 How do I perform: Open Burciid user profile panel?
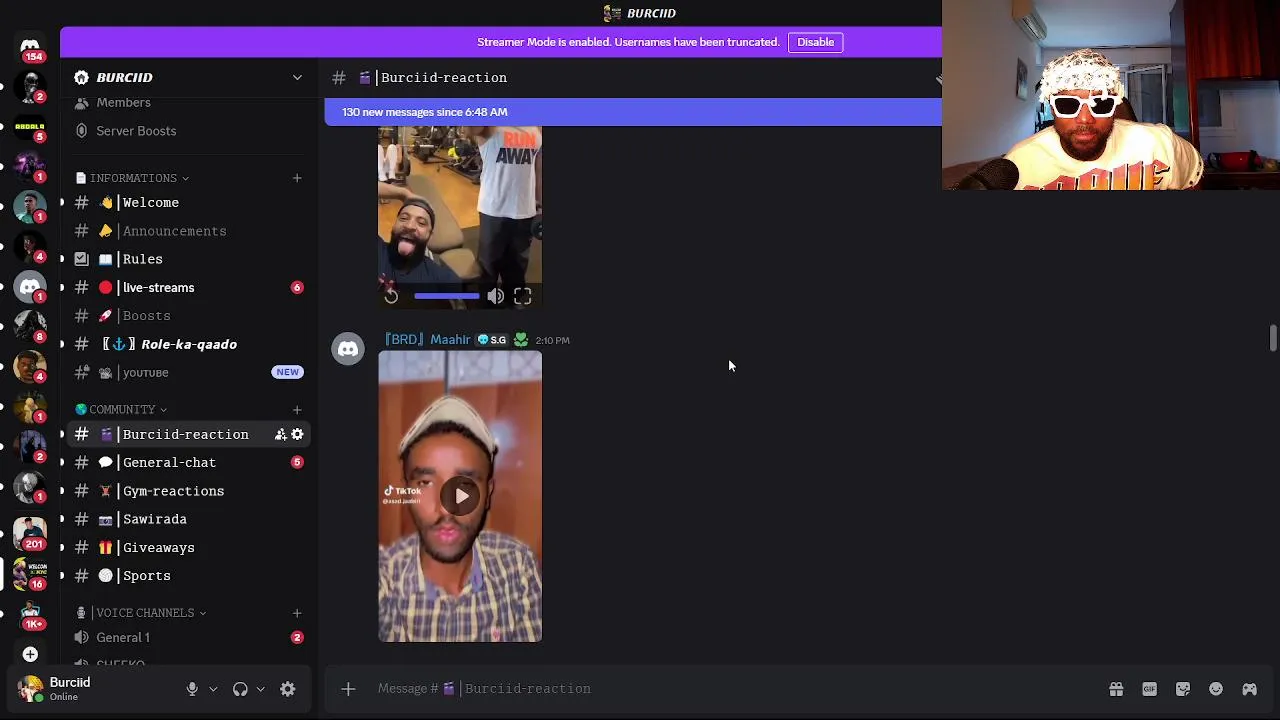point(95,689)
